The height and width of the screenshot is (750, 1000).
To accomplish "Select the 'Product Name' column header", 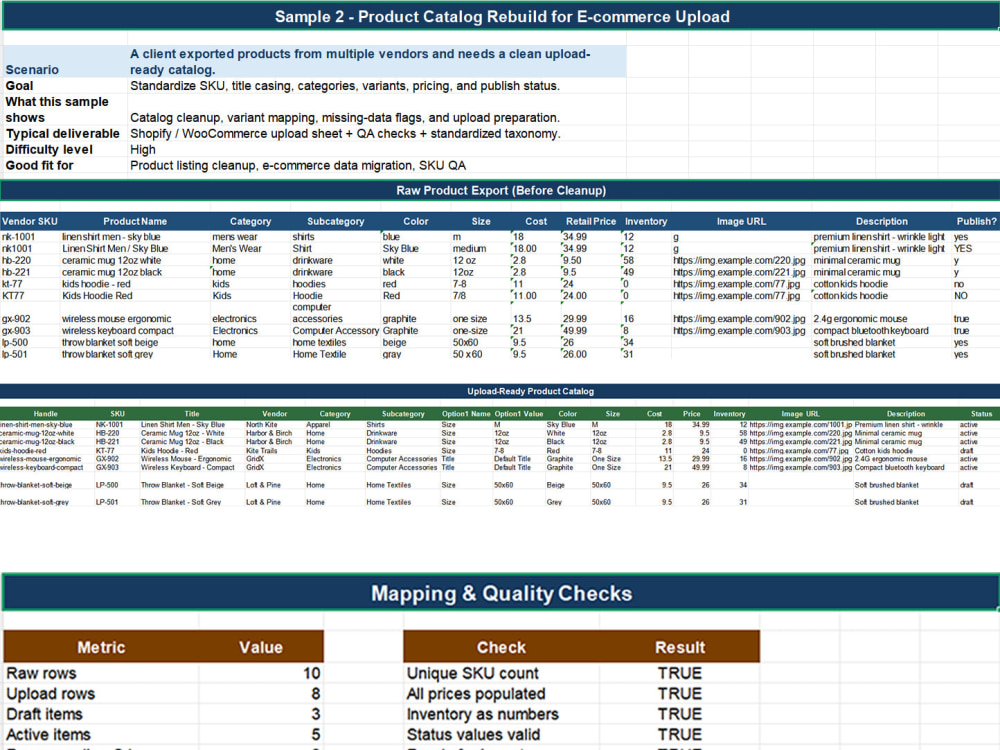I will click(x=135, y=221).
